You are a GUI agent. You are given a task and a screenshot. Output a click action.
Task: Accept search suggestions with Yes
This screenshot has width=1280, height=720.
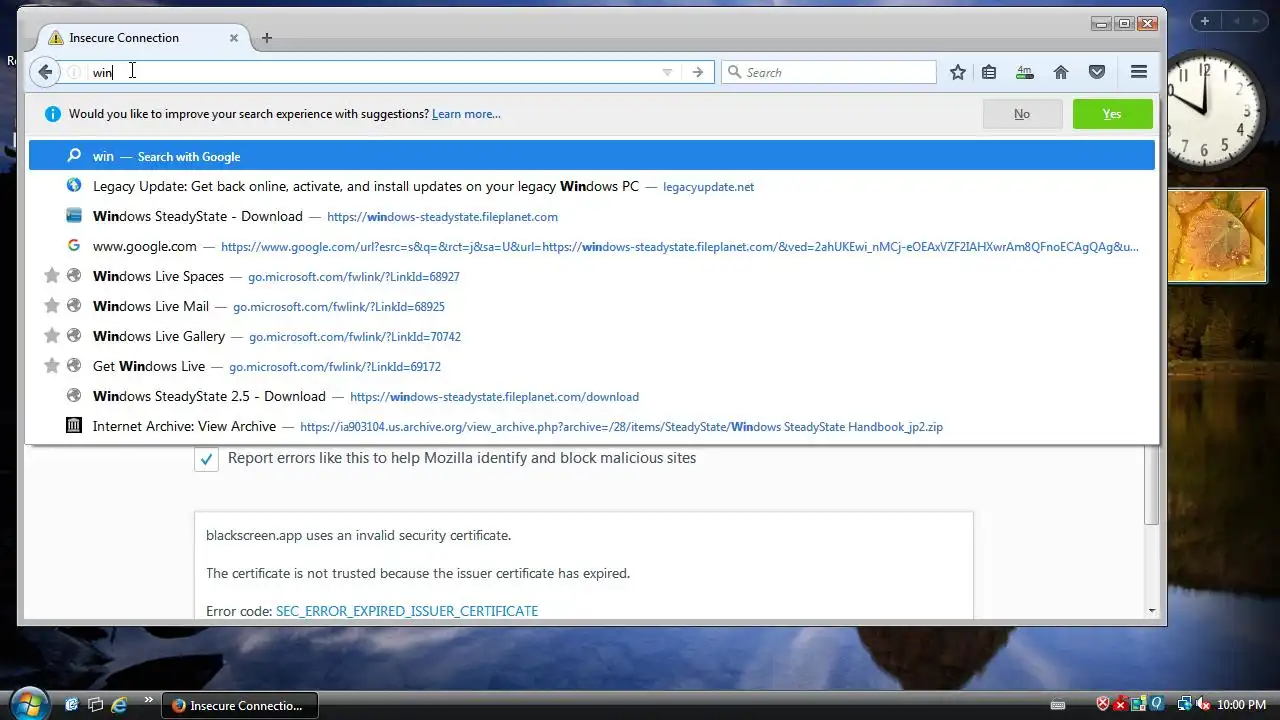pyautogui.click(x=1112, y=114)
